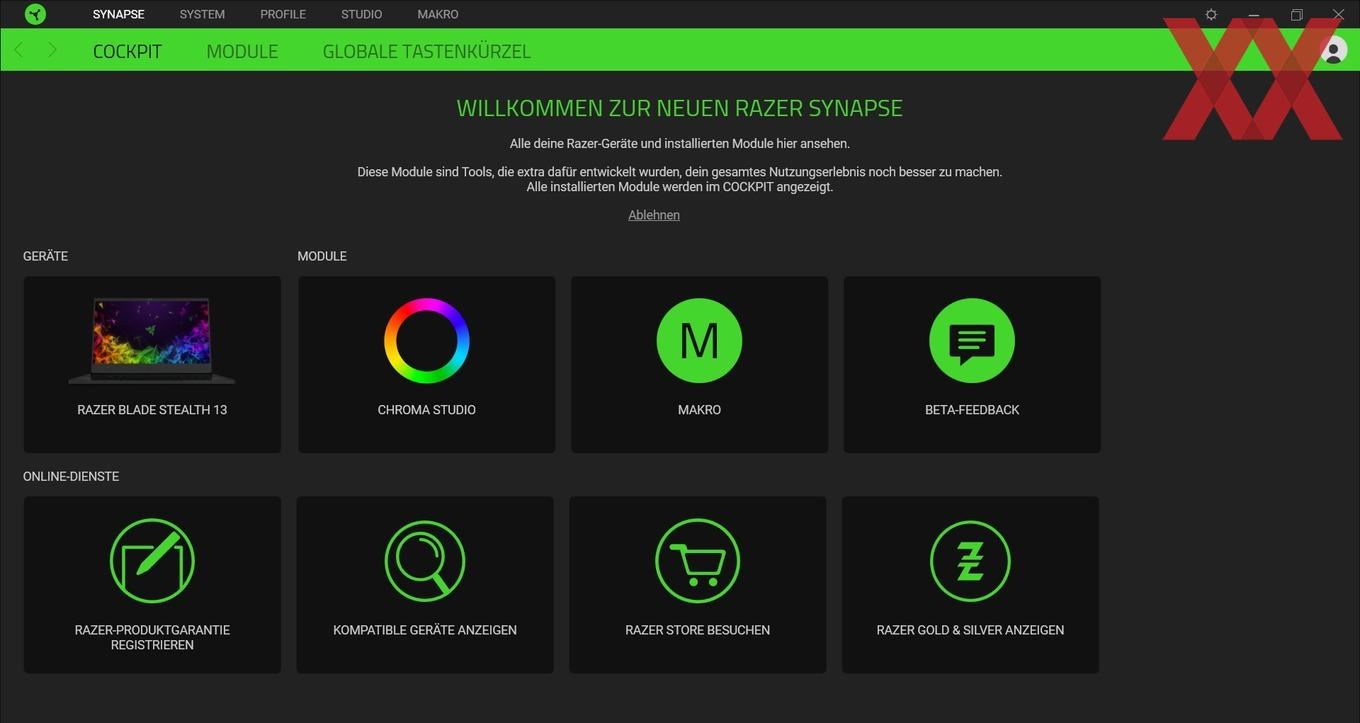Select the COCKPIT subtab
Viewport: 1360px width, 723px height.
click(x=127, y=51)
